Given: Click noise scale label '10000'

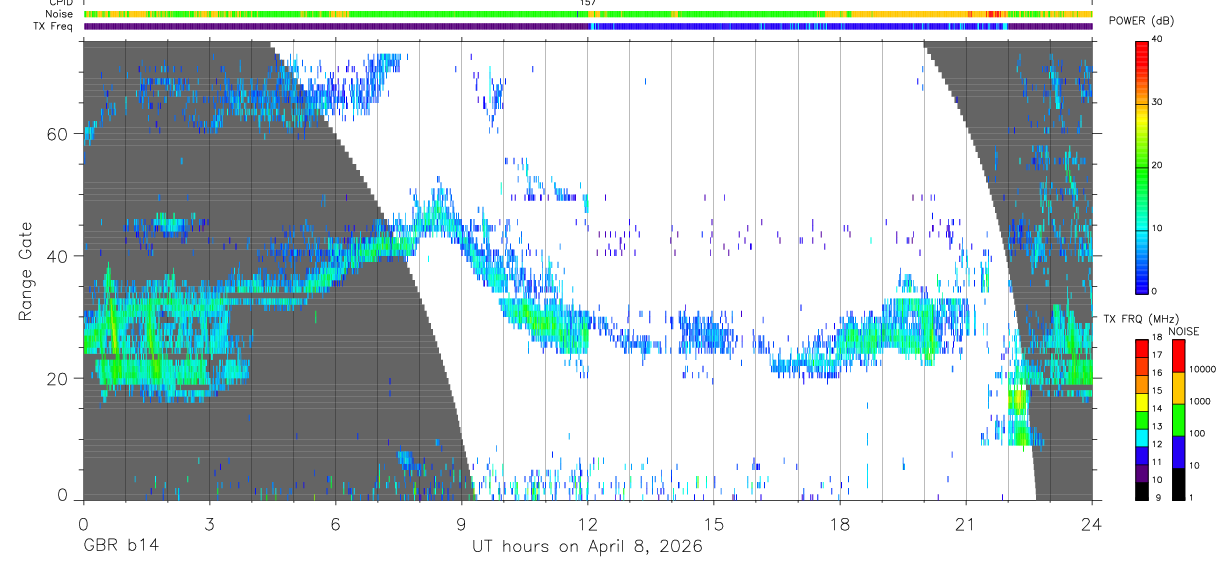Looking at the screenshot, I should pyautogui.click(x=1201, y=369).
